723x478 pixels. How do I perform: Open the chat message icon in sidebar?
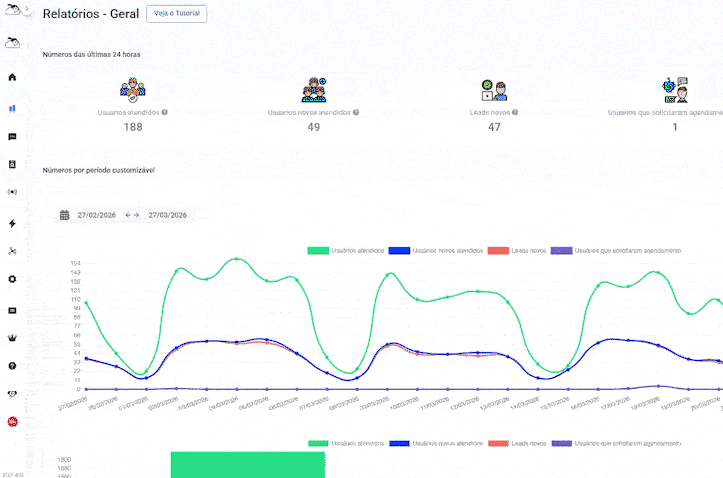tap(12, 136)
